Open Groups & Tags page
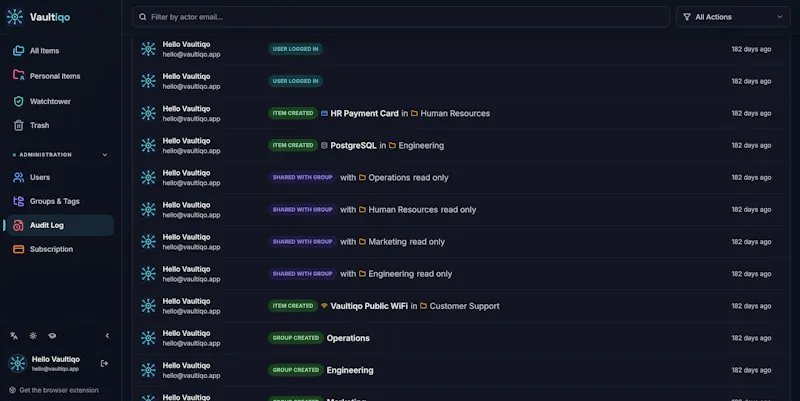Screen dimensions: 800x401 pyautogui.click(x=60, y=201)
